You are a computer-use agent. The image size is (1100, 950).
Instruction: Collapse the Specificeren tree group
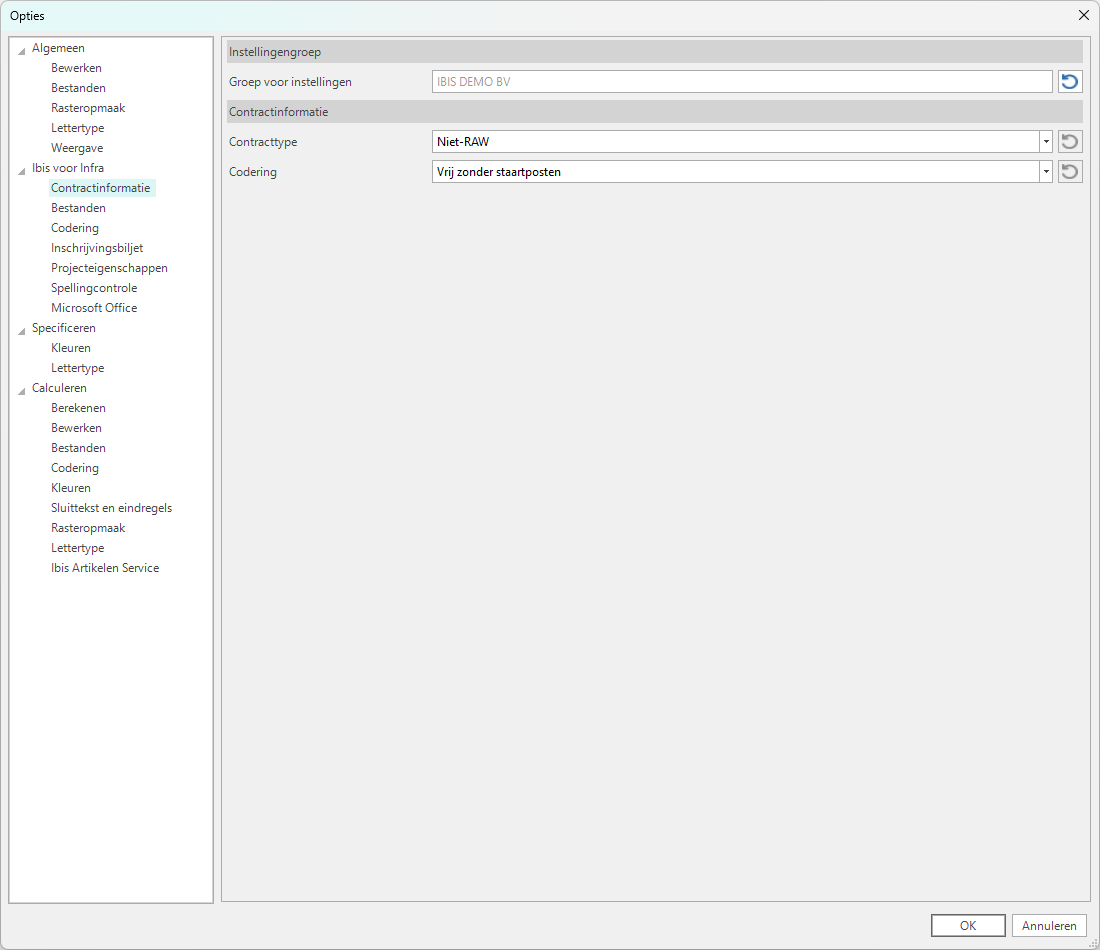coord(22,329)
